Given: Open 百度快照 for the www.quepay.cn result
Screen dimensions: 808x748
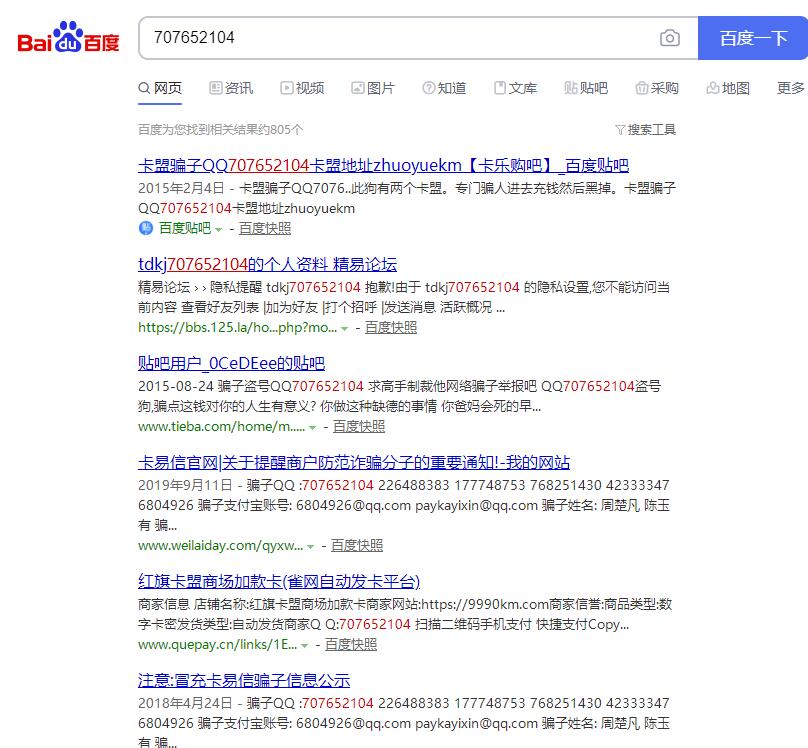Looking at the screenshot, I should (x=350, y=644).
